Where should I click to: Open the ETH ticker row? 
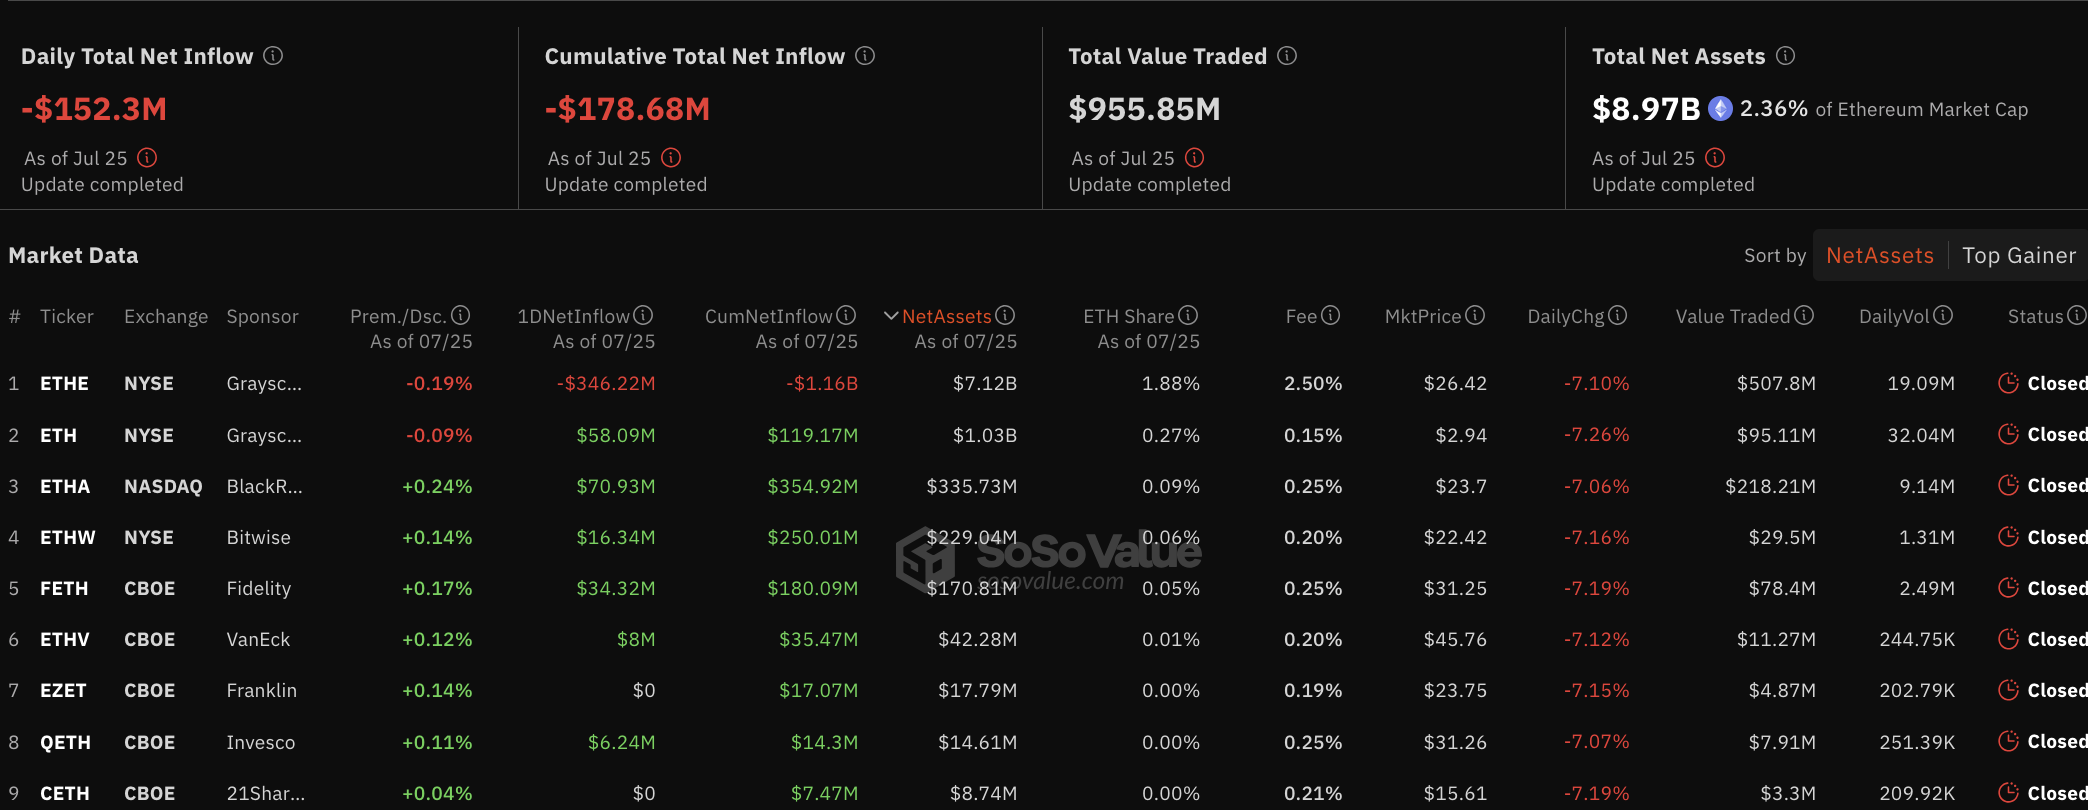pyautogui.click(x=58, y=435)
